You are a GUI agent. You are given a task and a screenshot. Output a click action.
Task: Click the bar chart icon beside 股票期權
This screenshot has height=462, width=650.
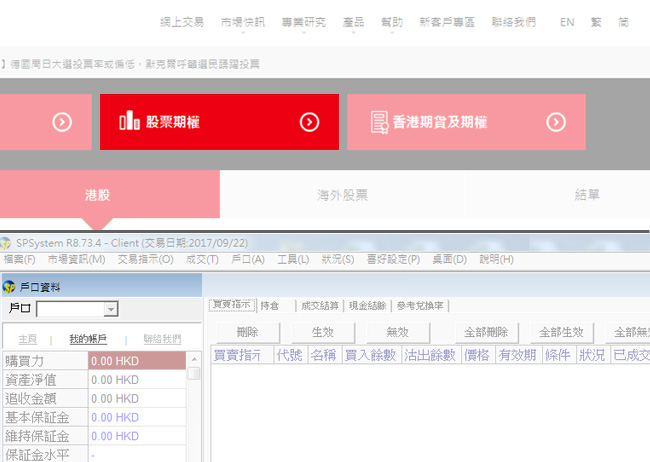click(129, 120)
